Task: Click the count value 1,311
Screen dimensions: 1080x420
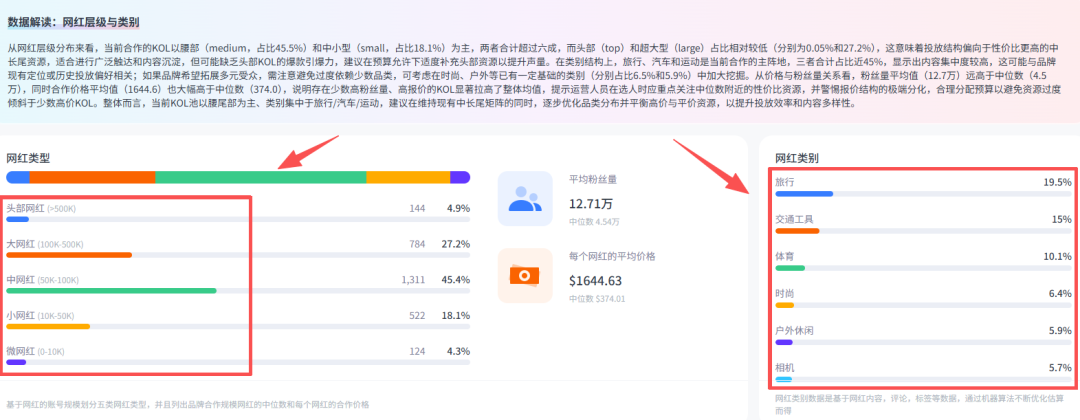Action: (x=413, y=280)
